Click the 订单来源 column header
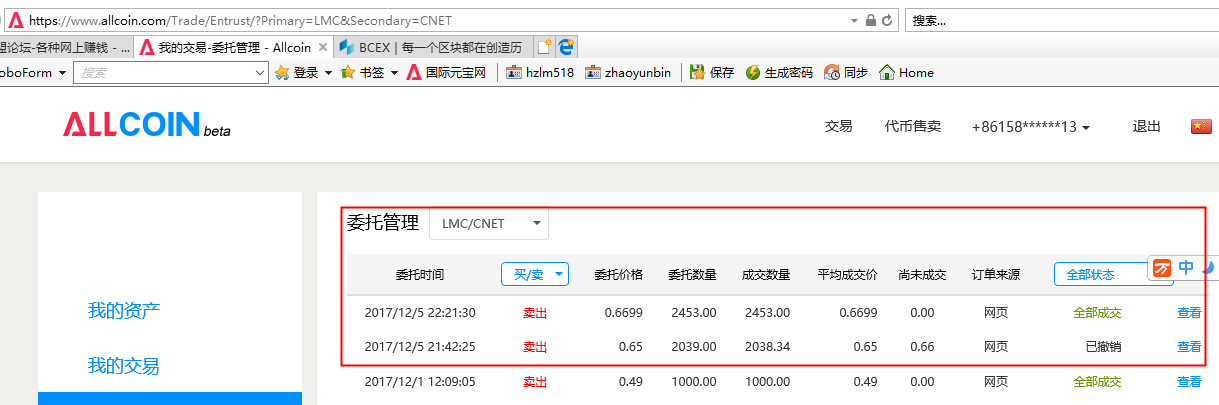 pyautogui.click(x=996, y=275)
